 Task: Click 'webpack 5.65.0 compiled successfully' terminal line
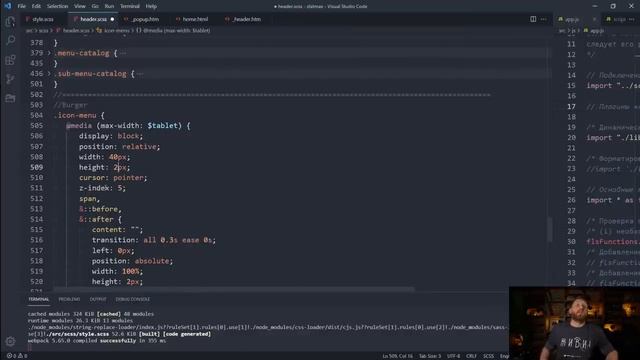pyautogui.click(x=97, y=340)
